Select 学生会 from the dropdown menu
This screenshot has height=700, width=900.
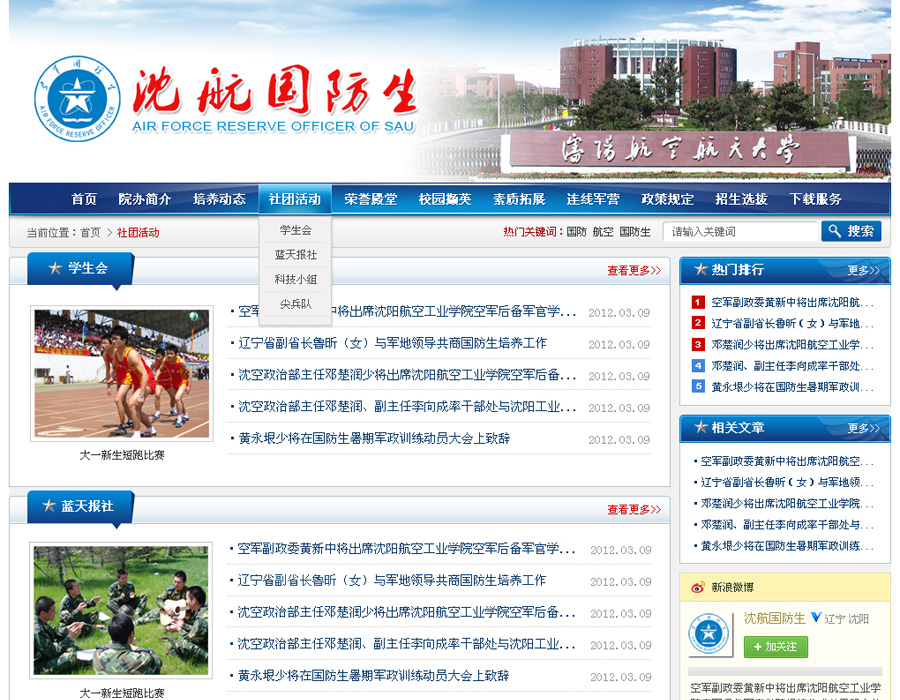pyautogui.click(x=295, y=230)
